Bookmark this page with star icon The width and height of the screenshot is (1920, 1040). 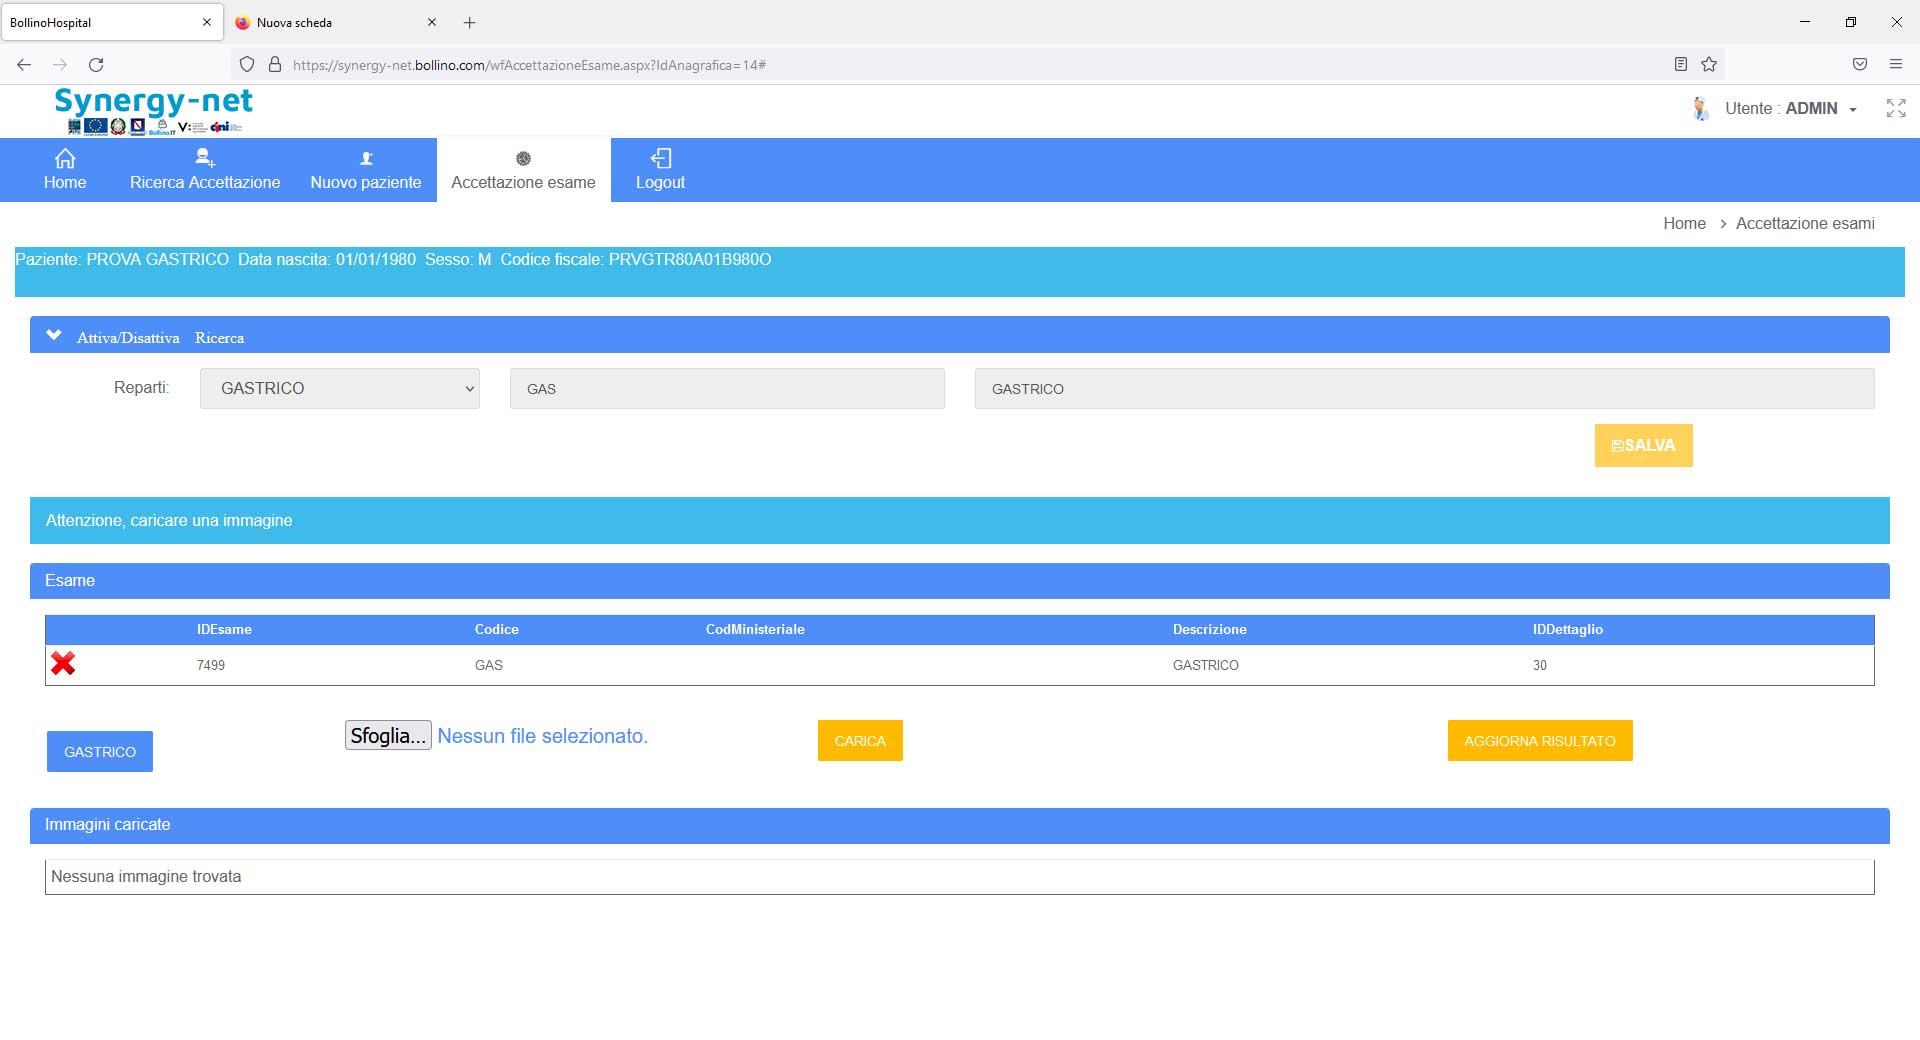tap(1709, 64)
